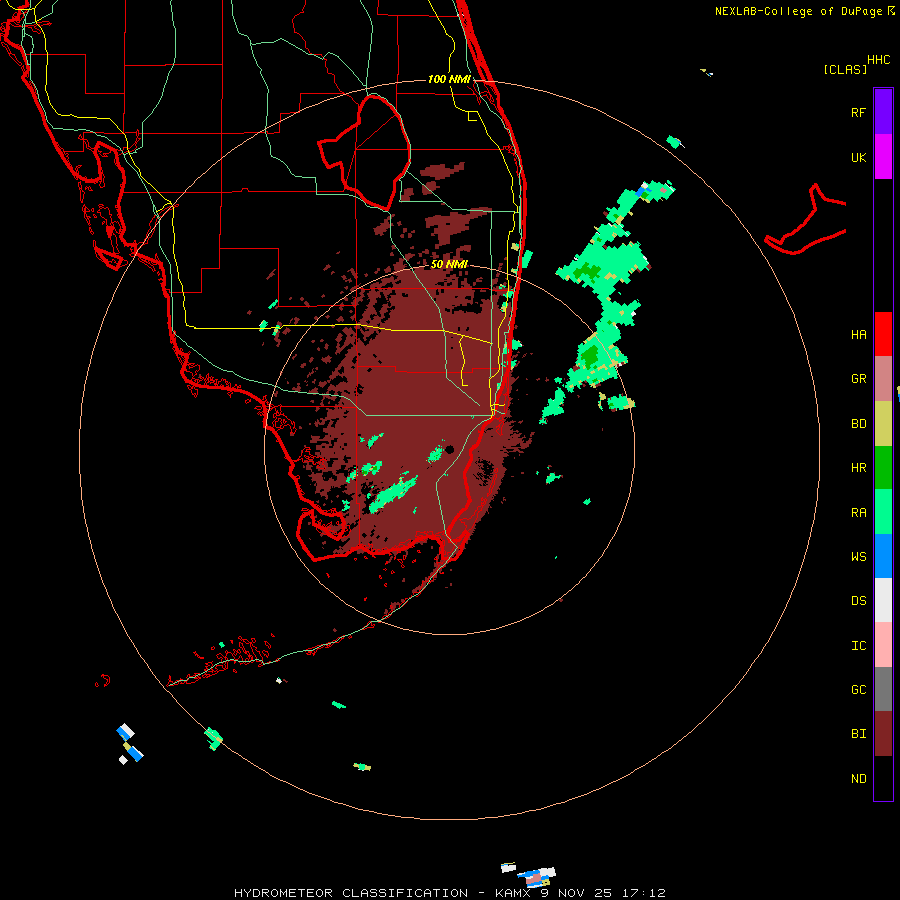Click the KAMX radar site identifier

pos(513,893)
